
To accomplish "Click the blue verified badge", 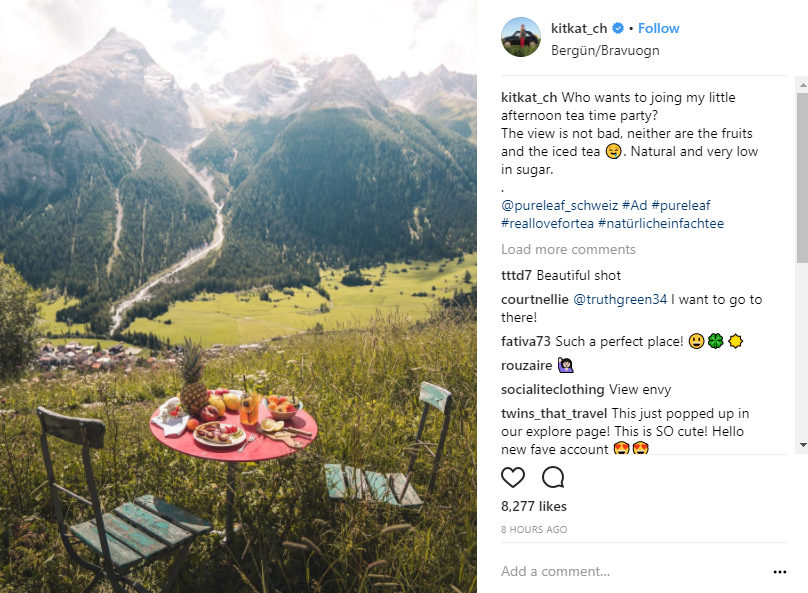I will pyautogui.click(x=618, y=28).
